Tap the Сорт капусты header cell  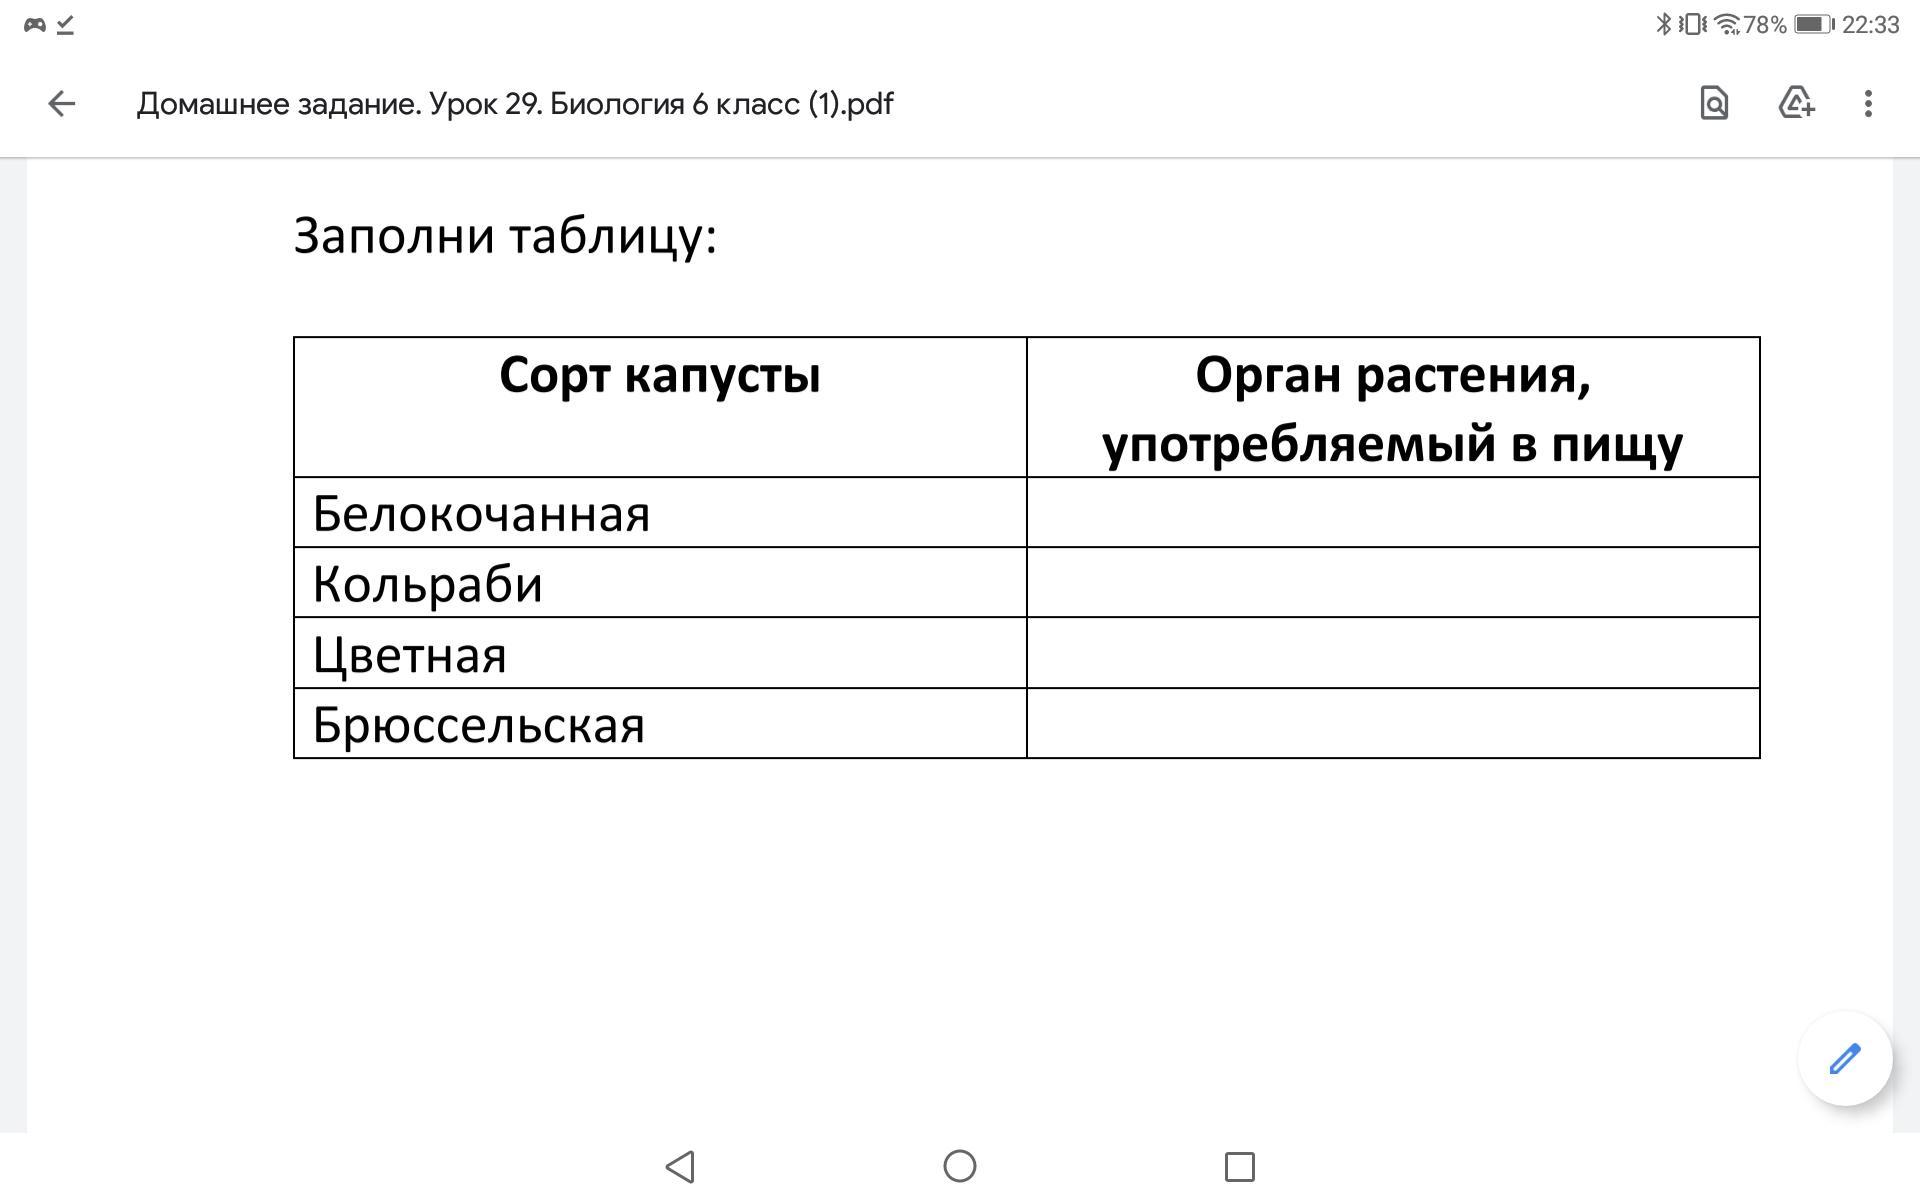pos(660,407)
